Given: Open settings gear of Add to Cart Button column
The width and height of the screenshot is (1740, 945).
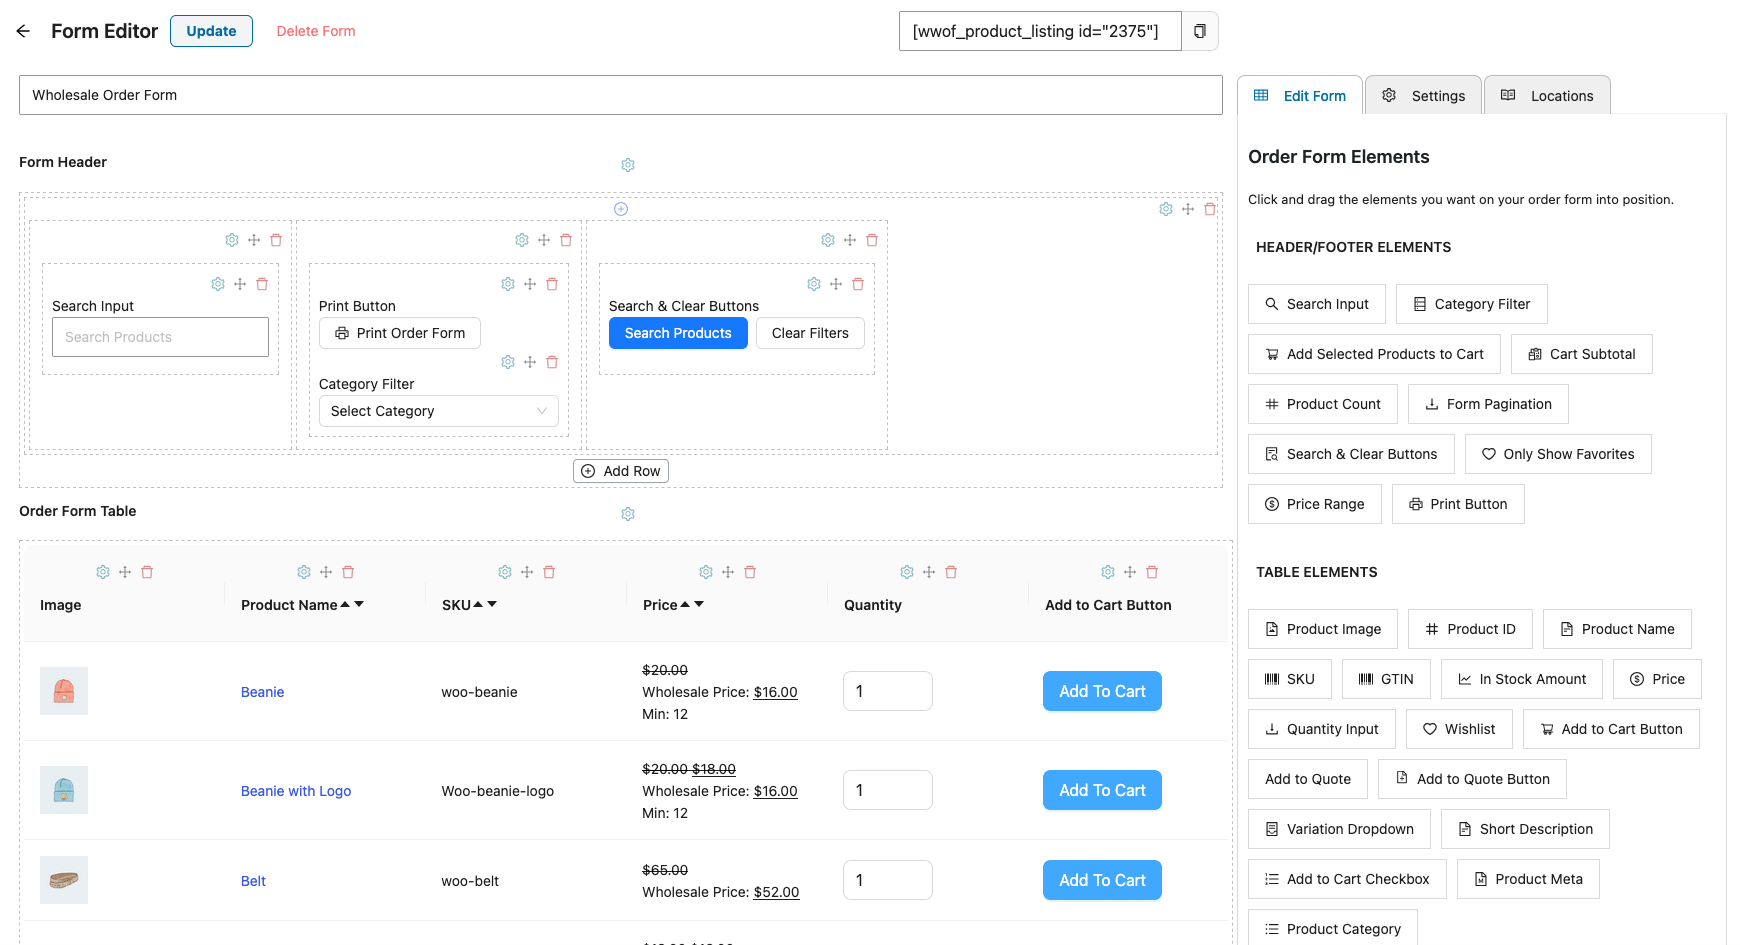Looking at the screenshot, I should pyautogui.click(x=1108, y=572).
